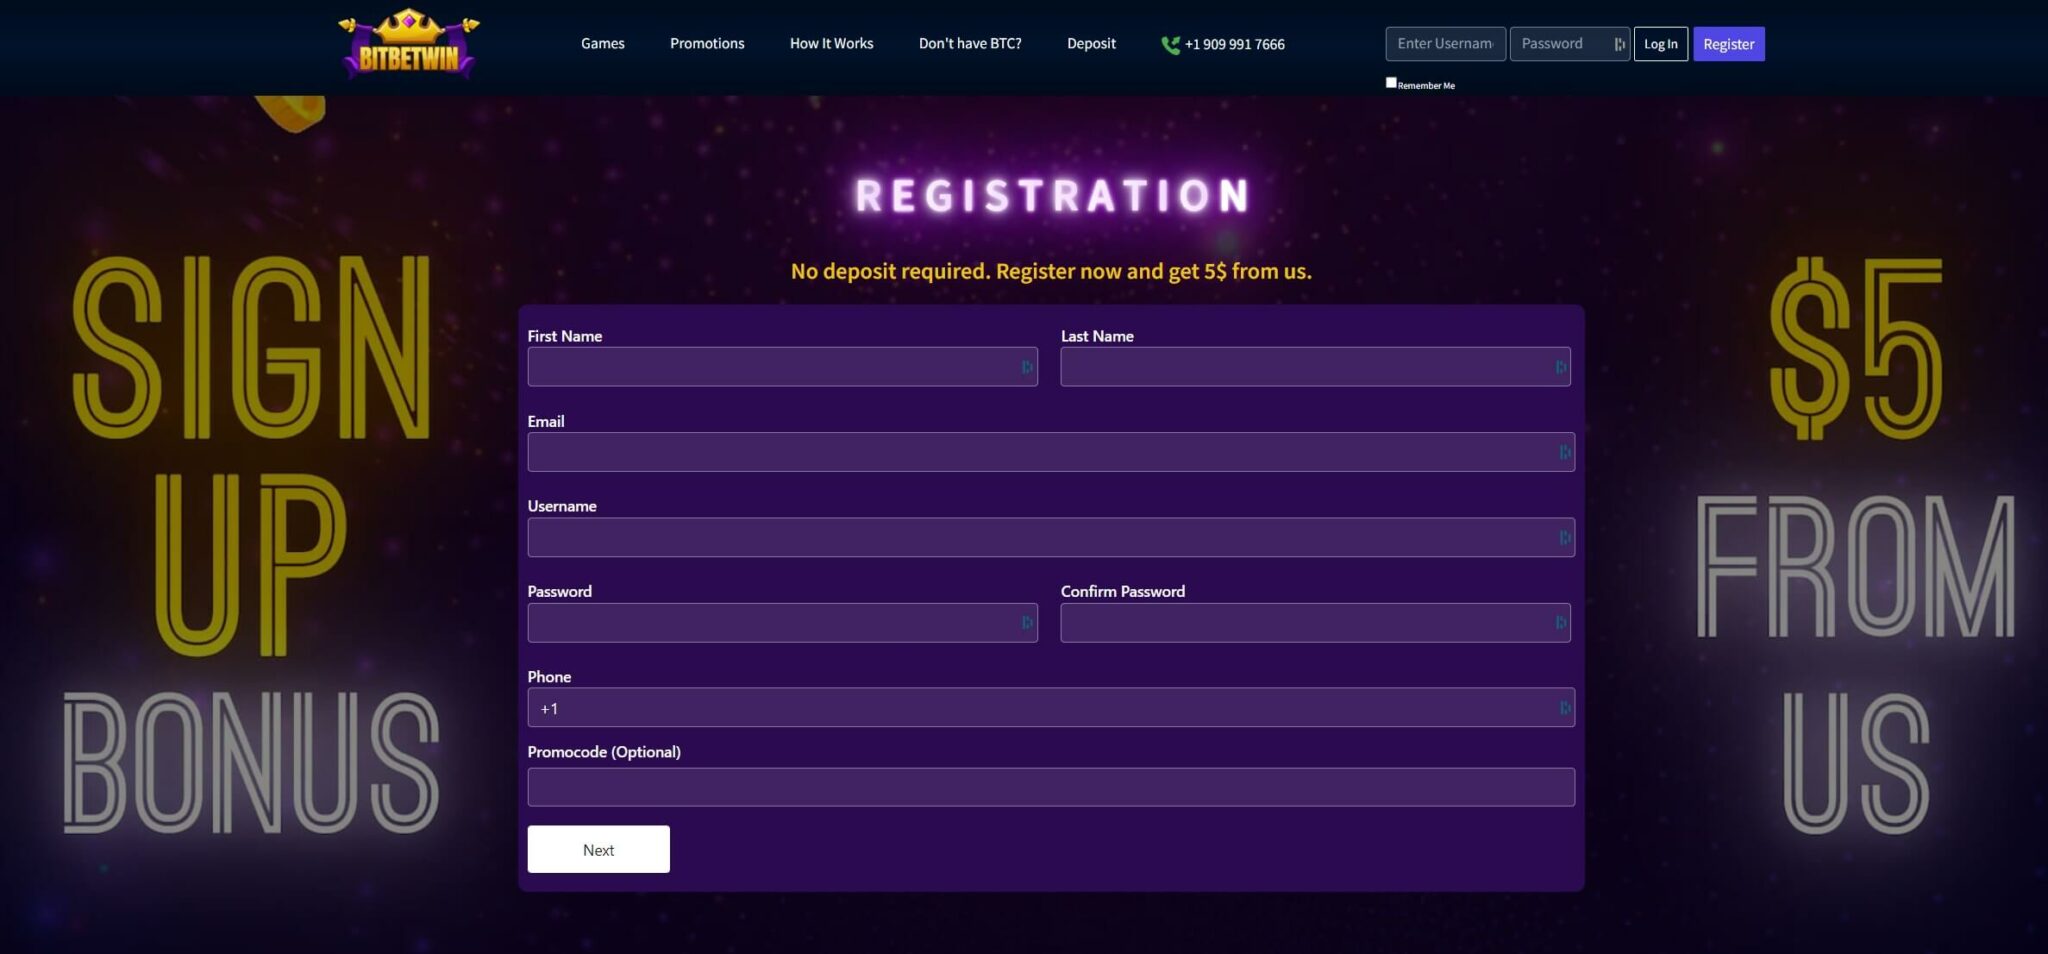Click the Register button in header
This screenshot has width=2048, height=954.
point(1729,44)
